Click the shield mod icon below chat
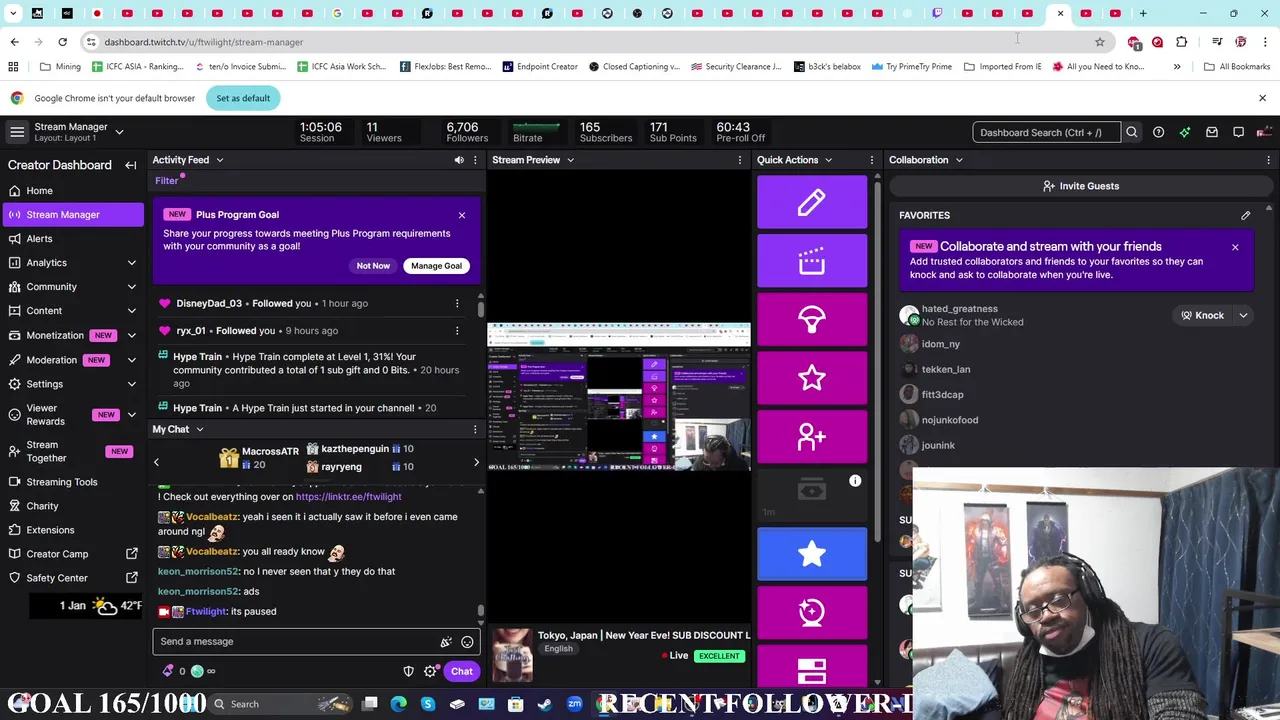The height and width of the screenshot is (720, 1280). pyautogui.click(x=408, y=671)
